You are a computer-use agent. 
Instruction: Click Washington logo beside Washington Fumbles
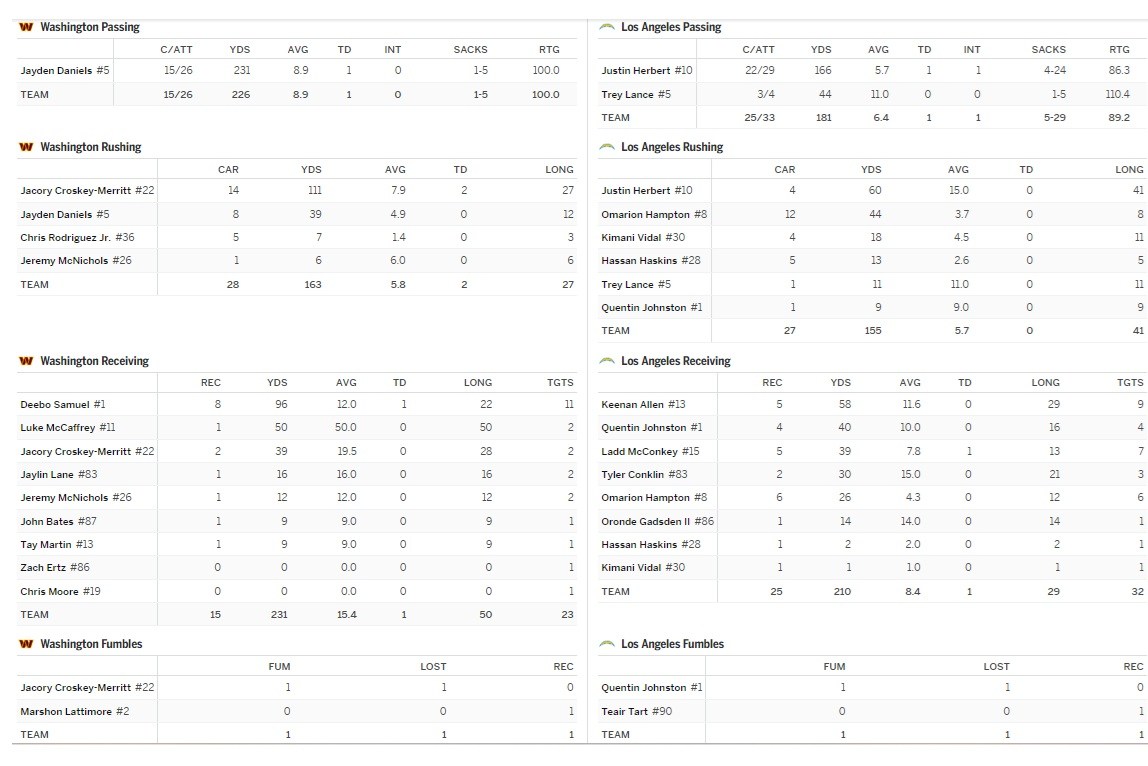[x=26, y=644]
